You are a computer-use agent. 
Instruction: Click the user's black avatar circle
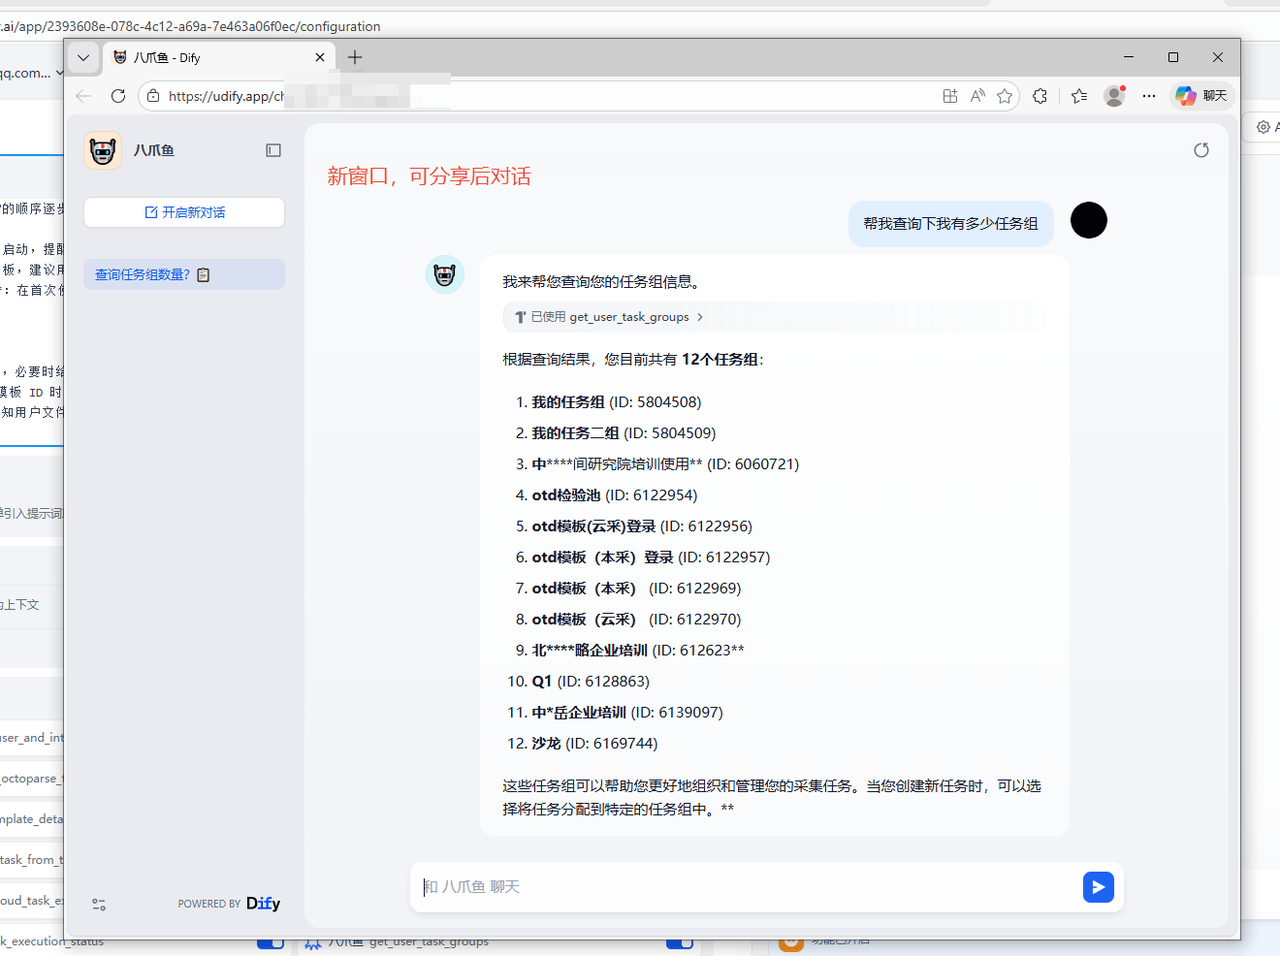click(x=1089, y=220)
